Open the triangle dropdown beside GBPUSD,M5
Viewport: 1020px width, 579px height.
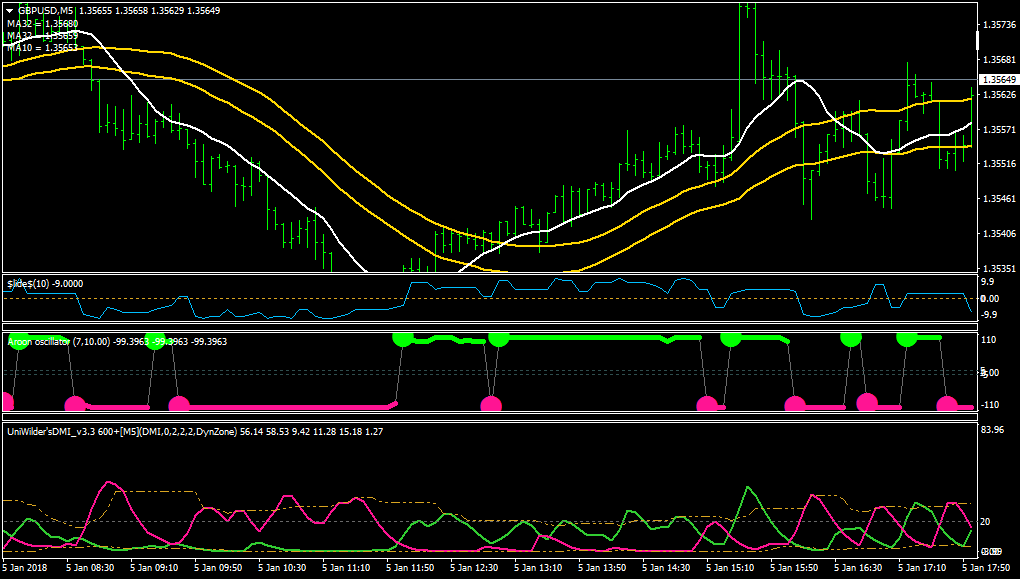pyautogui.click(x=10, y=10)
